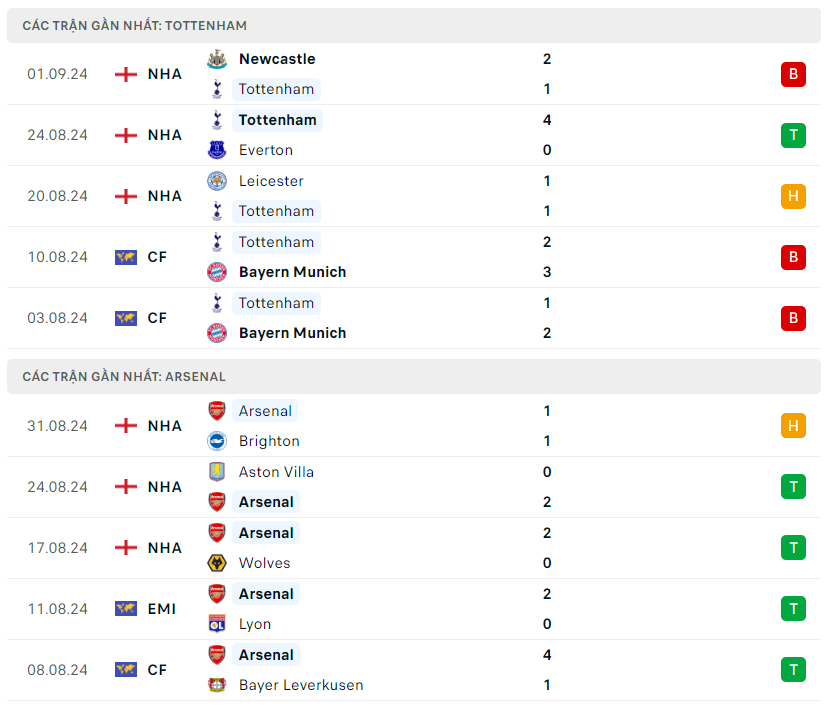Click the Wolves club crest icon

point(217,563)
